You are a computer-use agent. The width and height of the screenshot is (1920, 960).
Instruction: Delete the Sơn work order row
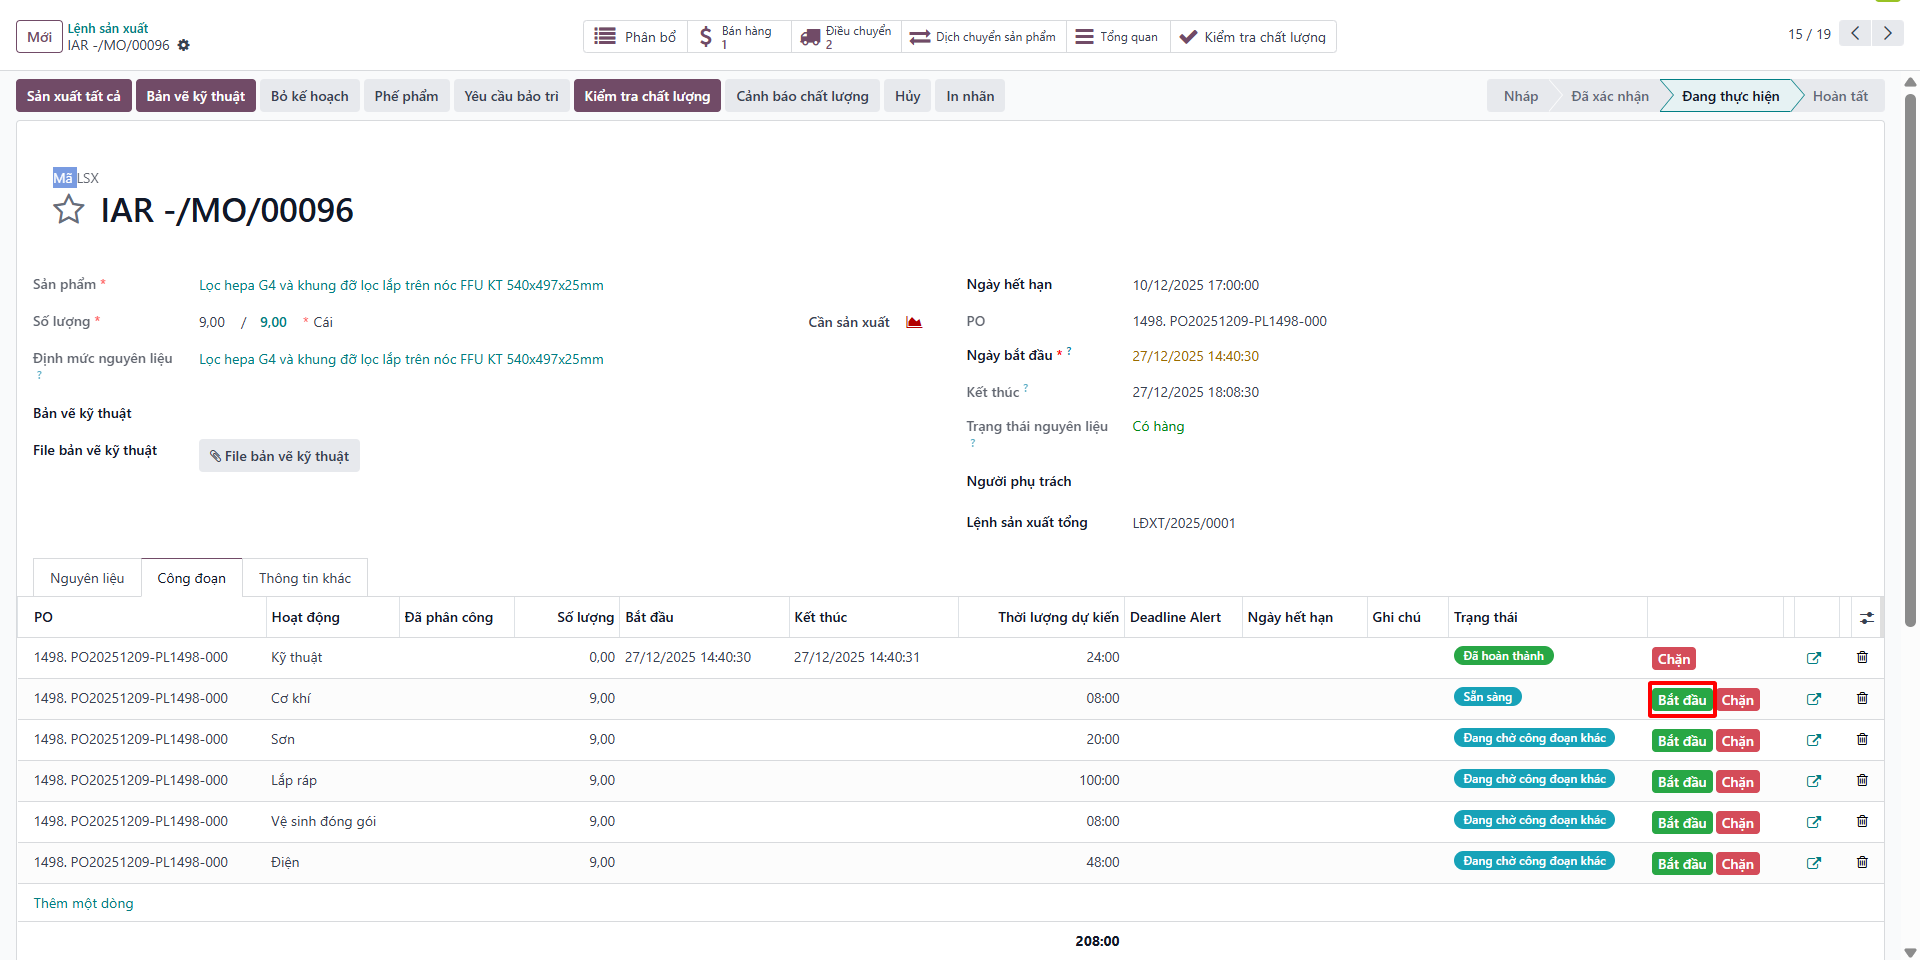pyautogui.click(x=1862, y=739)
